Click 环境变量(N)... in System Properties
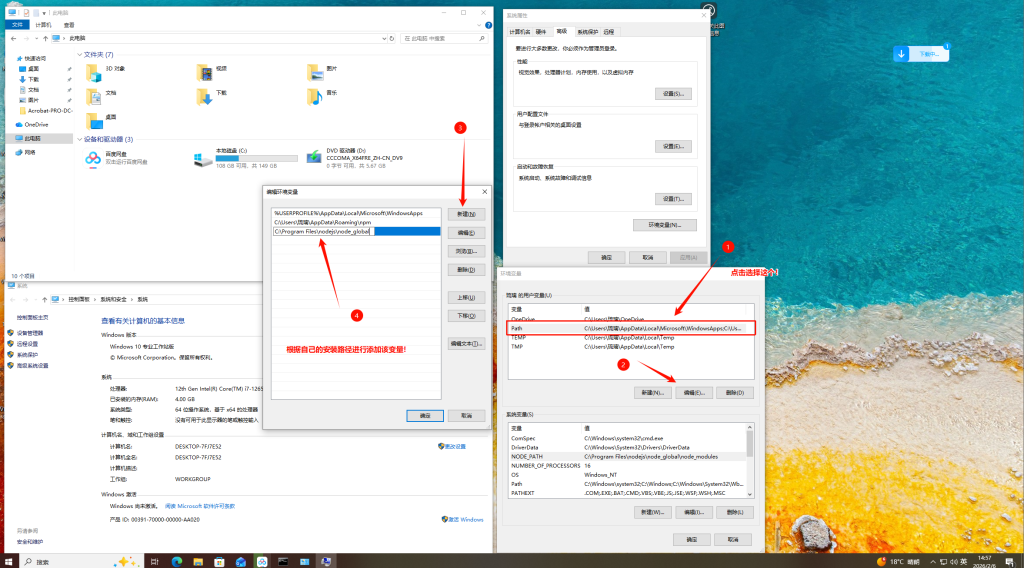 tap(664, 225)
